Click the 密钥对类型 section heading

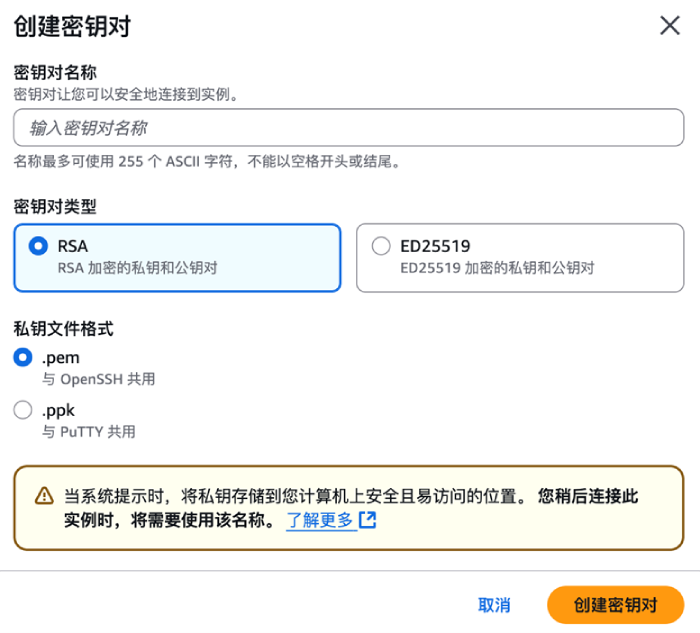click(x=55, y=207)
